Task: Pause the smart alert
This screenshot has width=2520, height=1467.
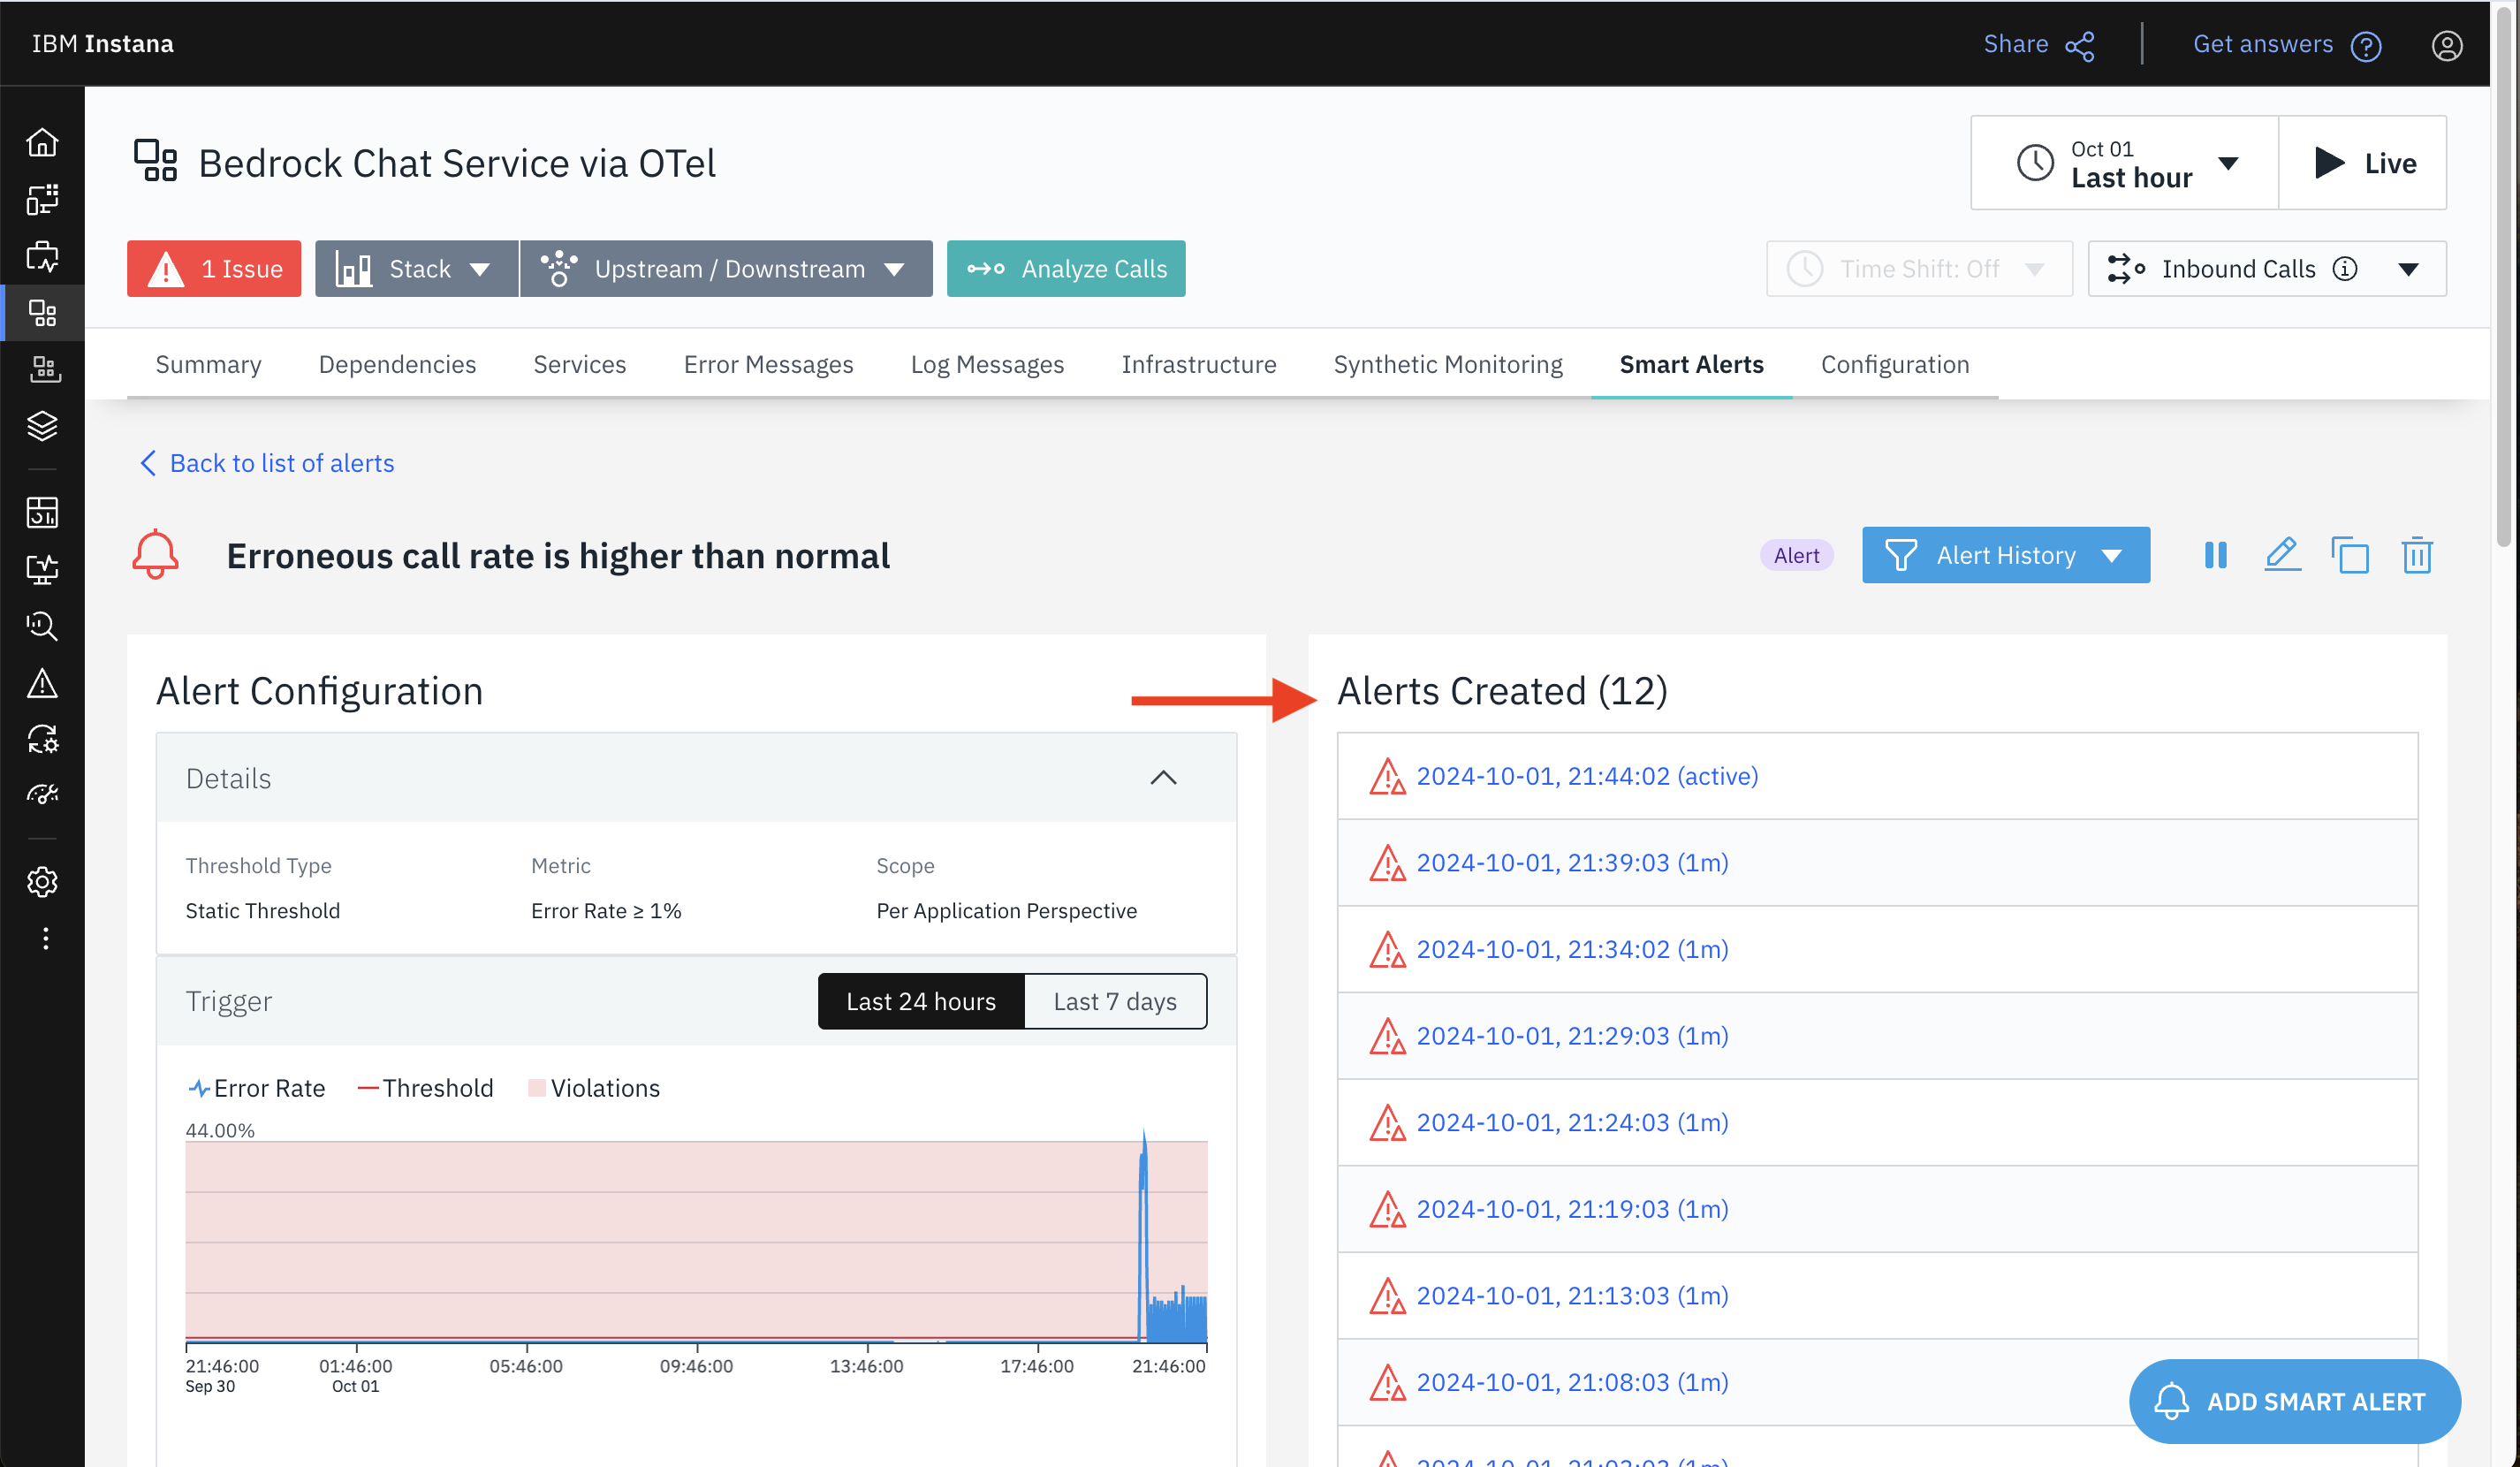Action: click(x=2216, y=555)
